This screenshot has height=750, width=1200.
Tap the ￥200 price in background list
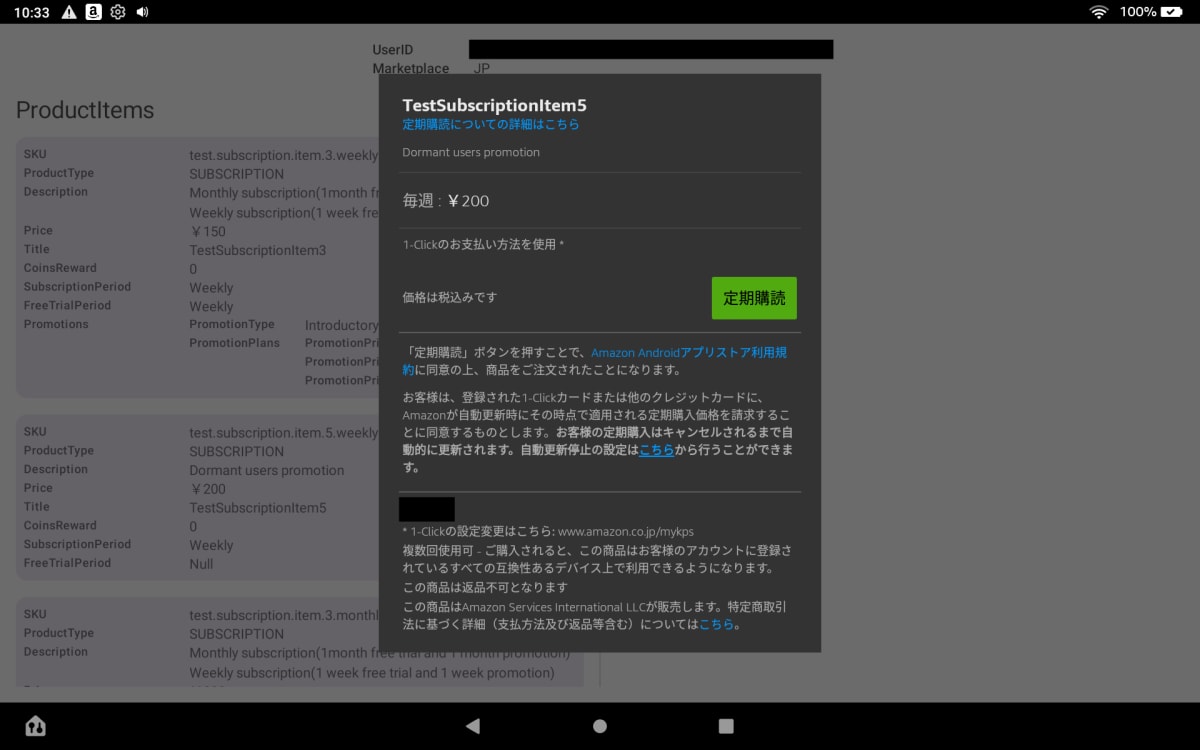coord(208,489)
